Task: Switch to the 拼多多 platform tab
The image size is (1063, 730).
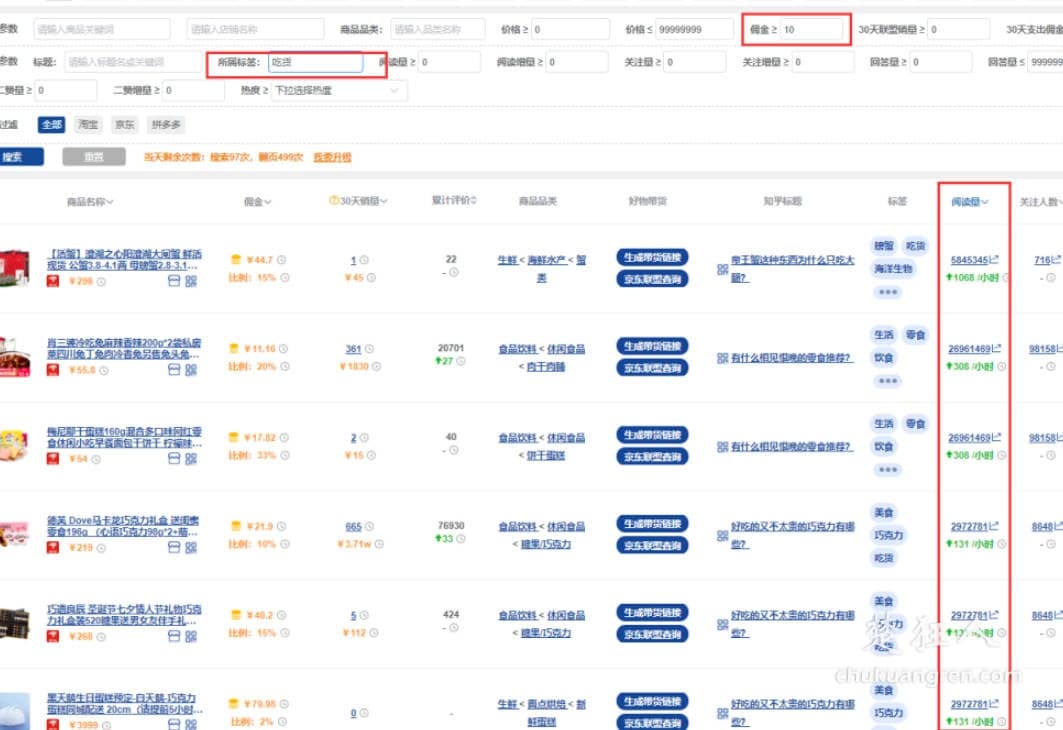Action: click(x=165, y=124)
